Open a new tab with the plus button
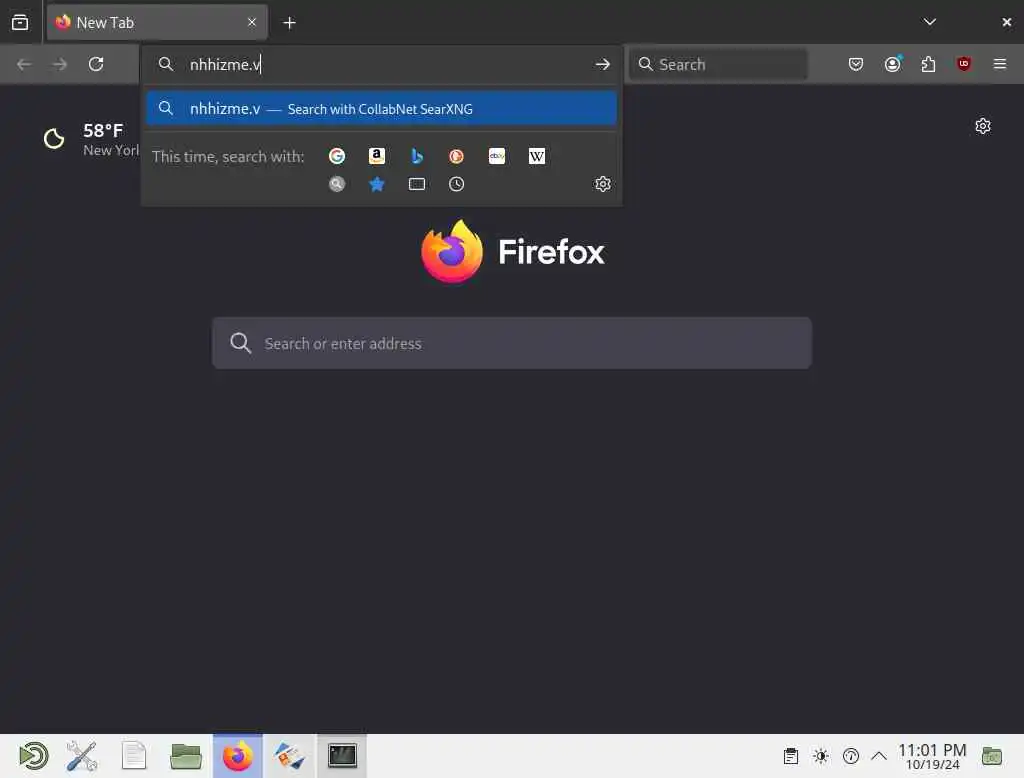 pyautogui.click(x=289, y=23)
